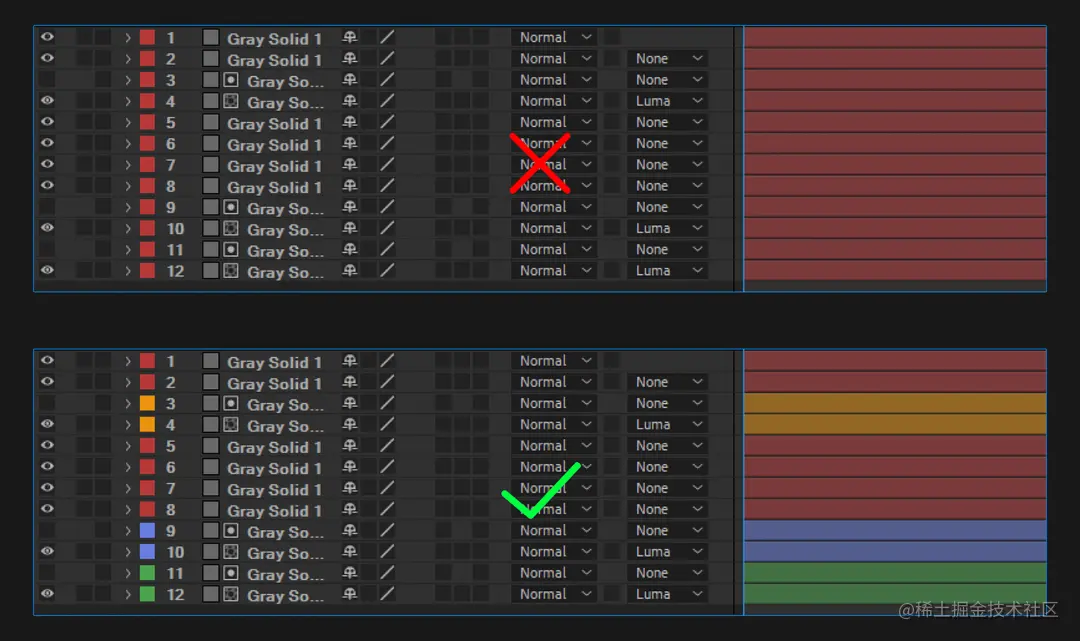Hide layer 10 via eye in all-red timeline

point(47,228)
